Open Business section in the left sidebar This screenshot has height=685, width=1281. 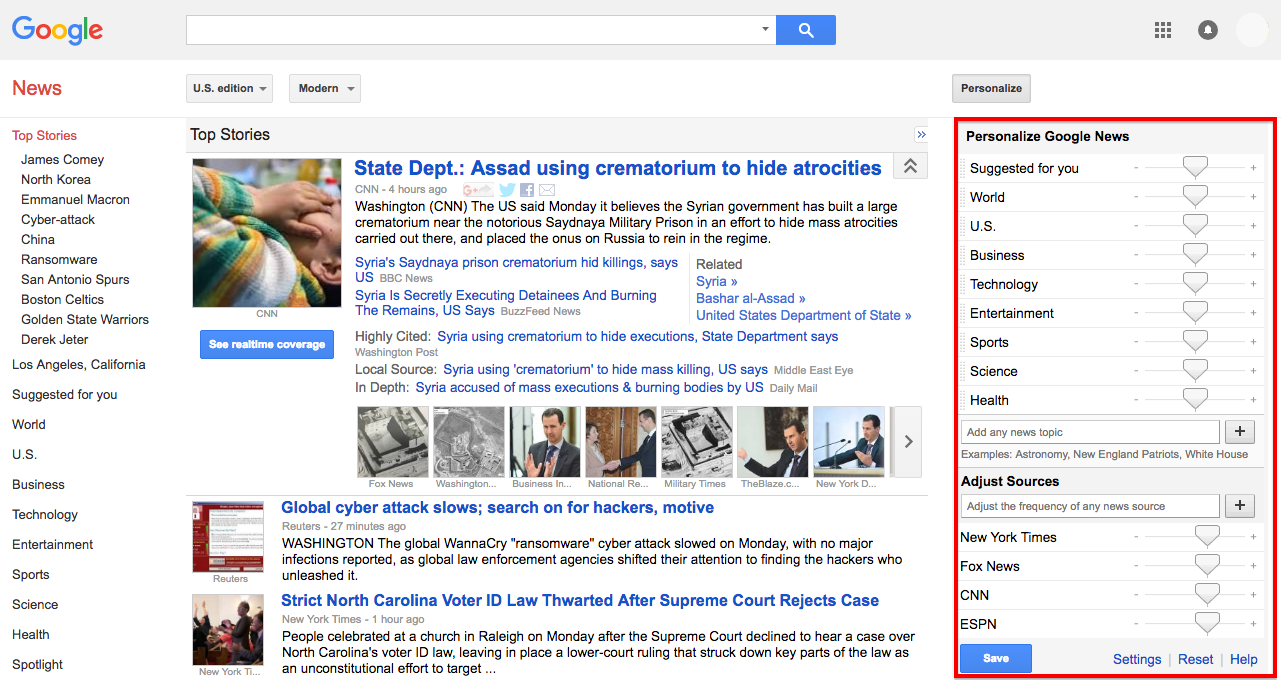point(38,484)
